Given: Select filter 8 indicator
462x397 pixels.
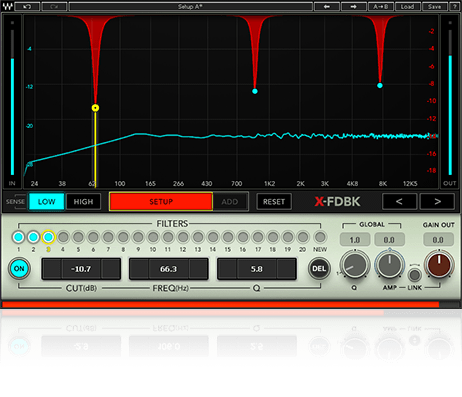Looking at the screenshot, I should click(x=123, y=237).
